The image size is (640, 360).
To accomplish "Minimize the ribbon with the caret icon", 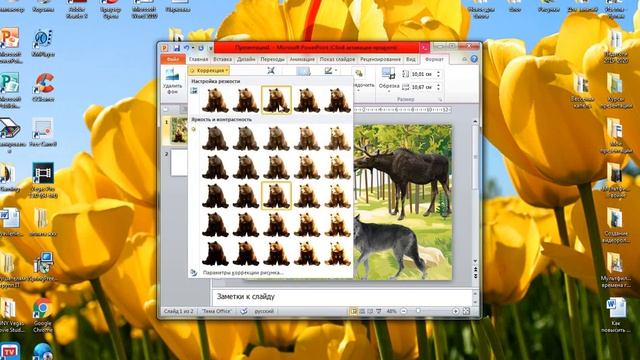I will [x=464, y=60].
